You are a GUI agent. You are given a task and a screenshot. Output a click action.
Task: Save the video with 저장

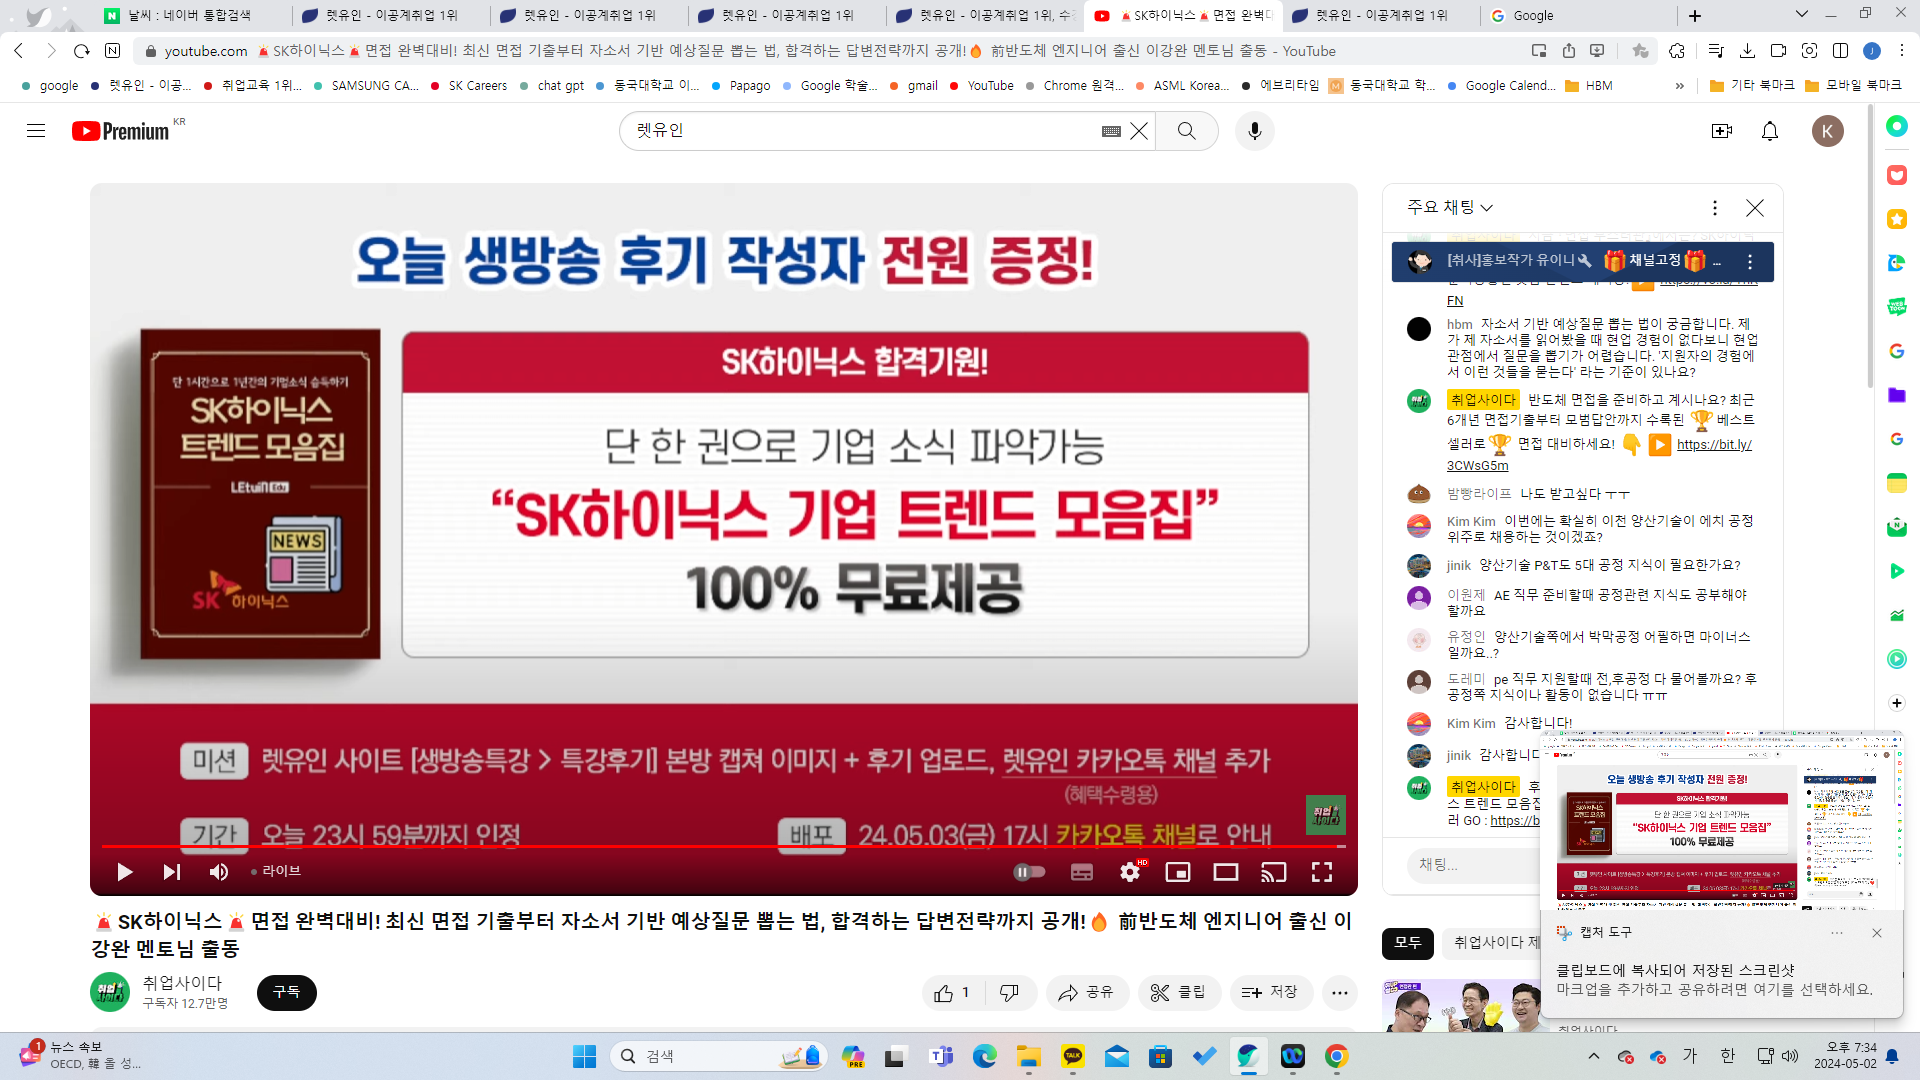pyautogui.click(x=1270, y=993)
